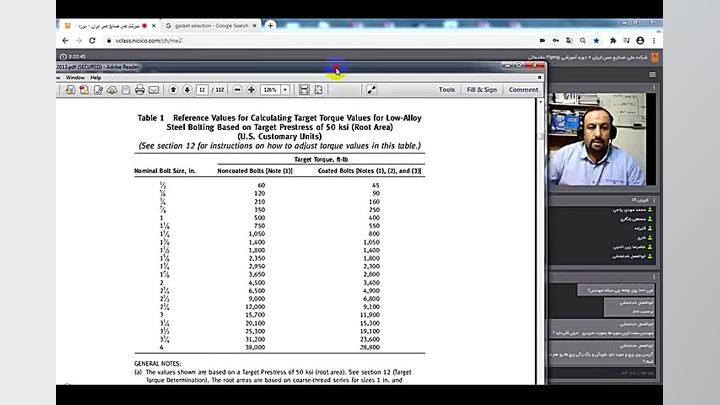Screen dimensions: 720x405
Task: Click the read mode expand icon
Action: coord(371,90)
